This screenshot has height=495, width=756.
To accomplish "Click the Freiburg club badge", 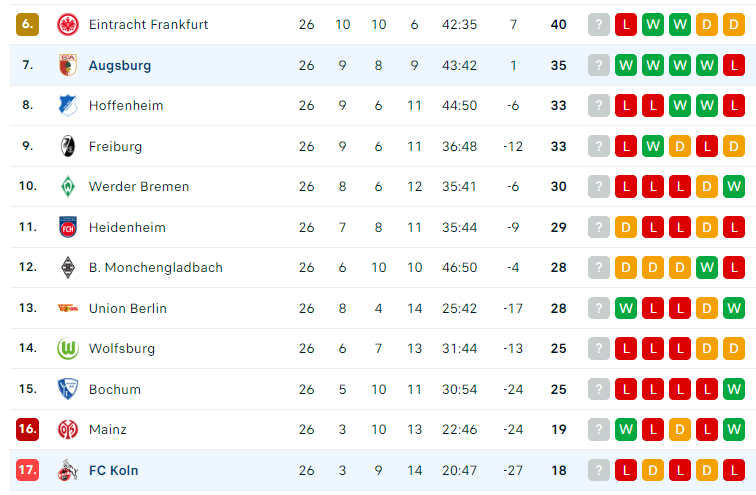I will click(68, 146).
